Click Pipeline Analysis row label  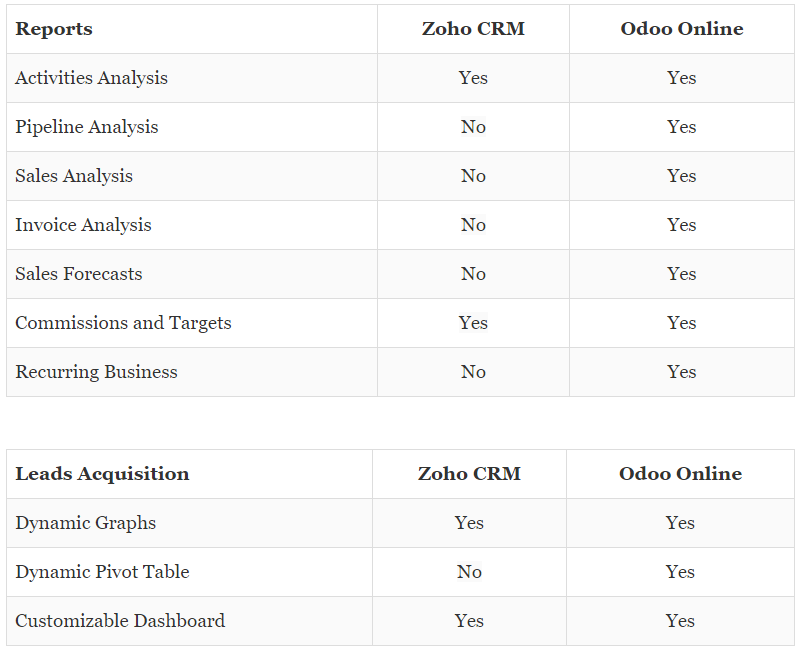(87, 127)
